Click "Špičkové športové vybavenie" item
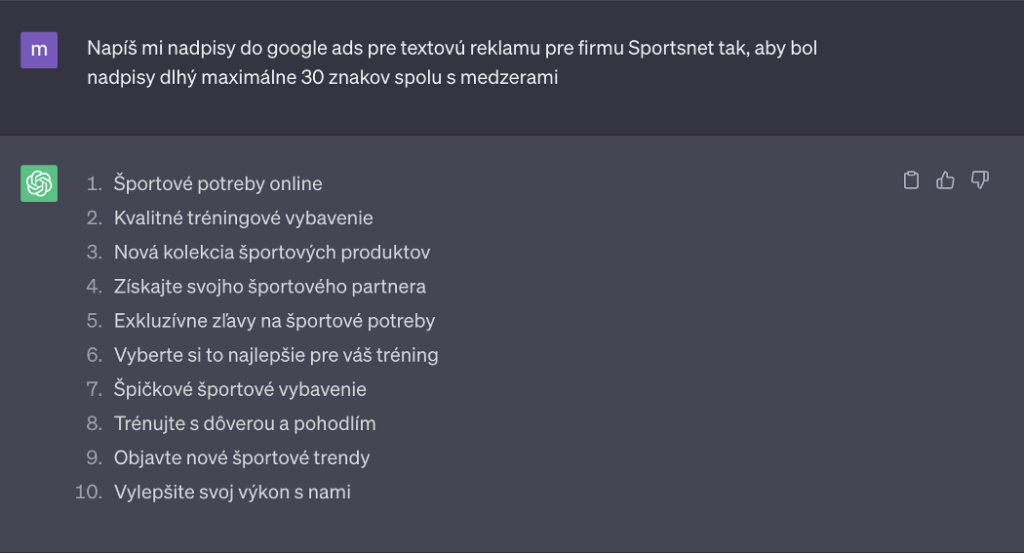This screenshot has height=554, width=1024. 240,389
